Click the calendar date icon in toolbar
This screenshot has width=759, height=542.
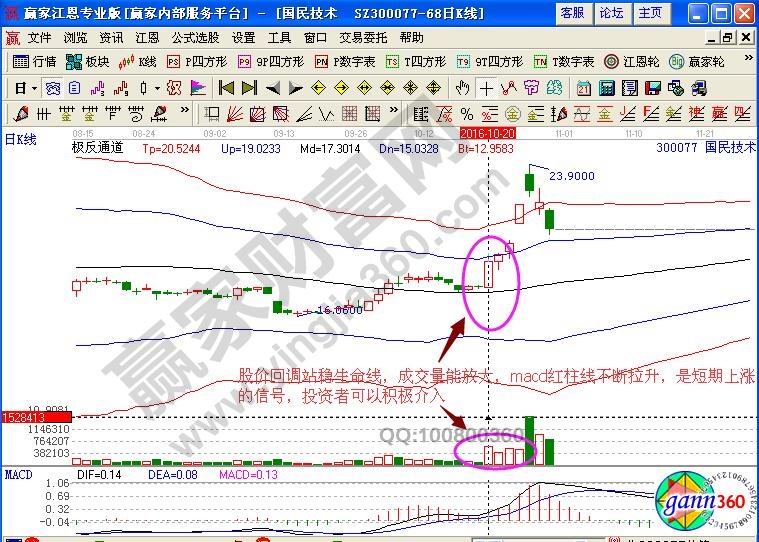click(584, 88)
